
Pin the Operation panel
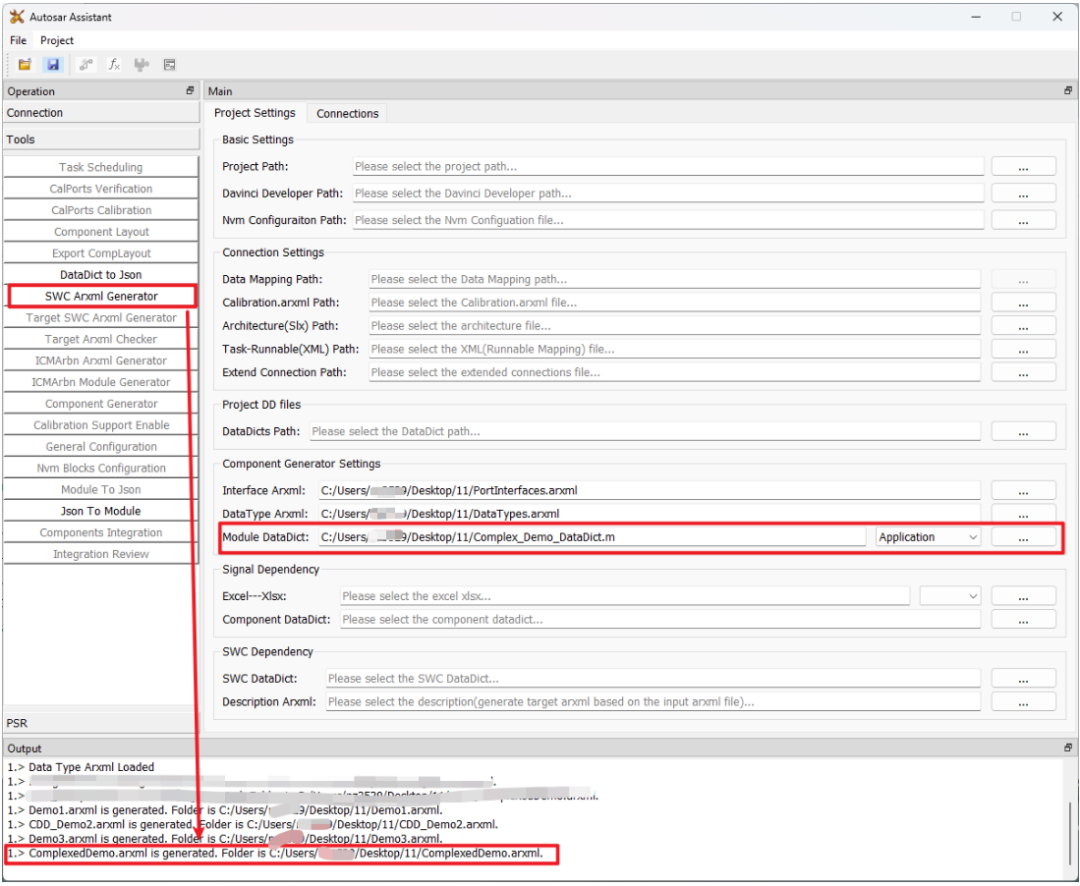[188, 91]
